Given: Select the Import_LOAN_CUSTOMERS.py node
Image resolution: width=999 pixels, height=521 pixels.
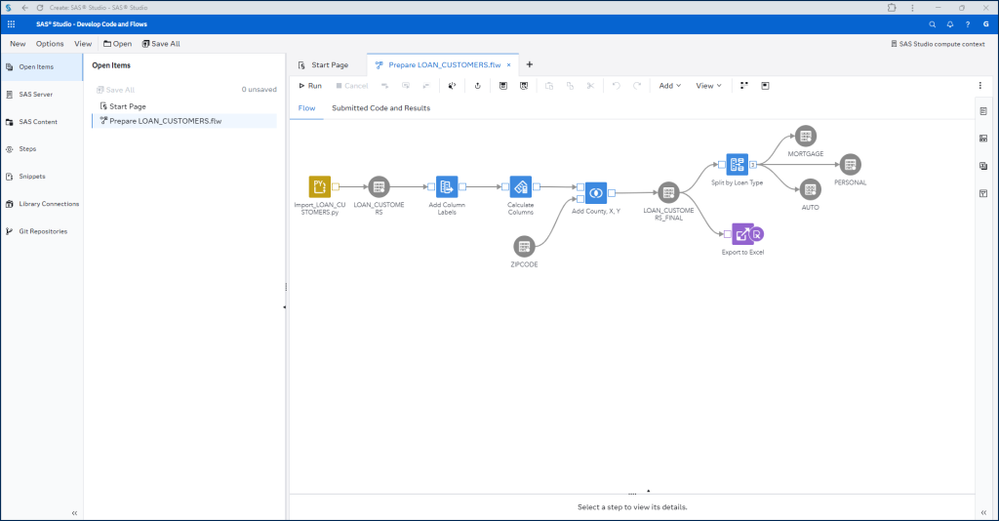Looking at the screenshot, I should coord(320,187).
